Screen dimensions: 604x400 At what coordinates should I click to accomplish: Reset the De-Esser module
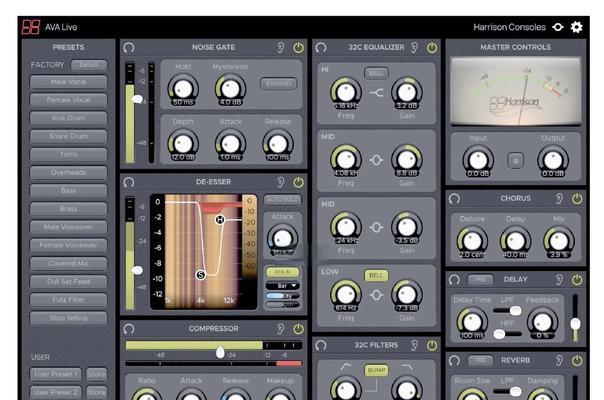coord(129,182)
